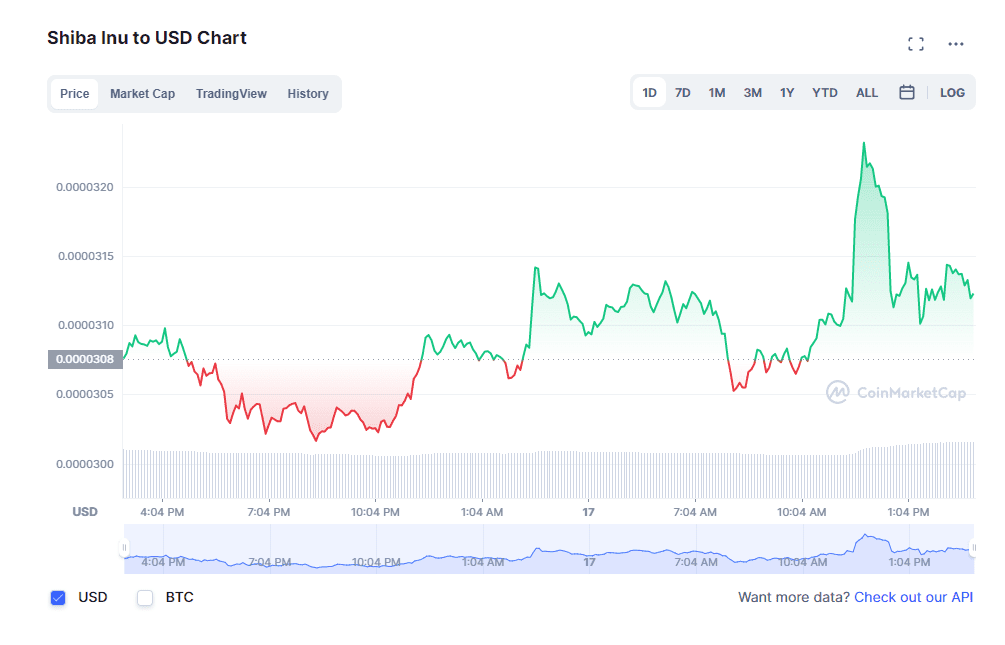1005x645 pixels.
Task: Show ALL time price history
Action: [x=867, y=93]
